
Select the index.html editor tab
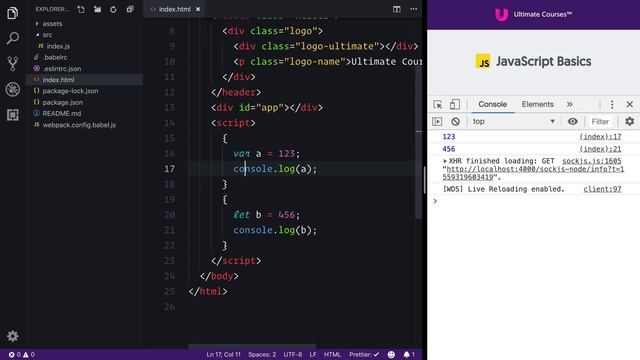174,9
